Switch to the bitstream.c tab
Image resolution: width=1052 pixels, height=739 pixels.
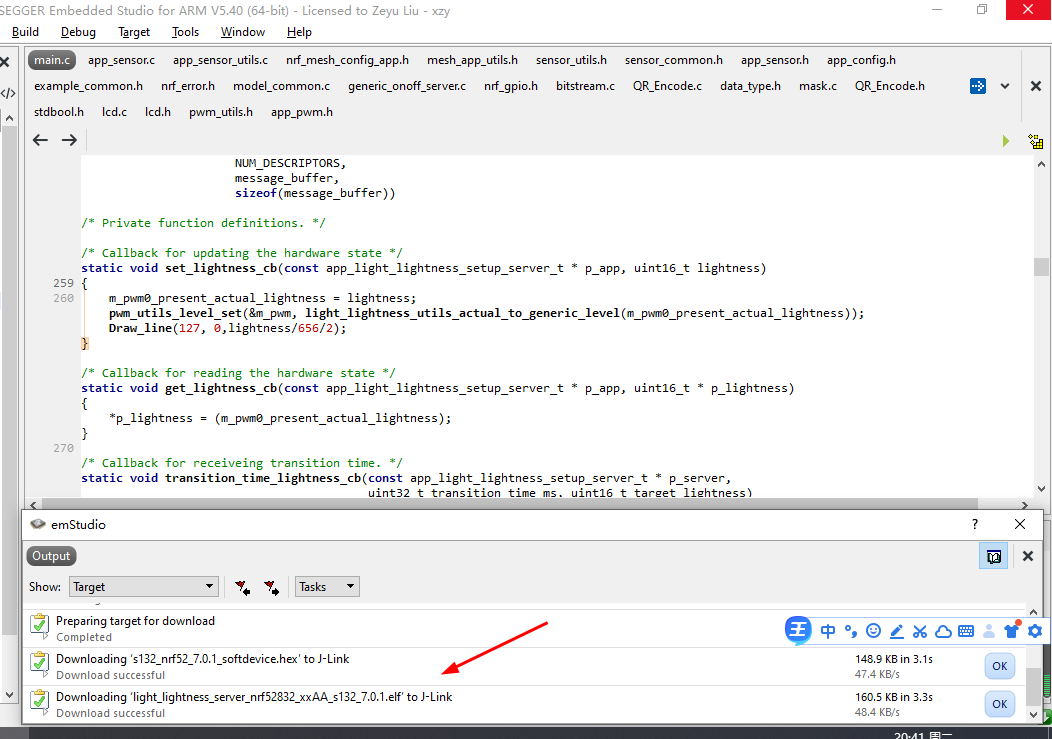coord(585,87)
